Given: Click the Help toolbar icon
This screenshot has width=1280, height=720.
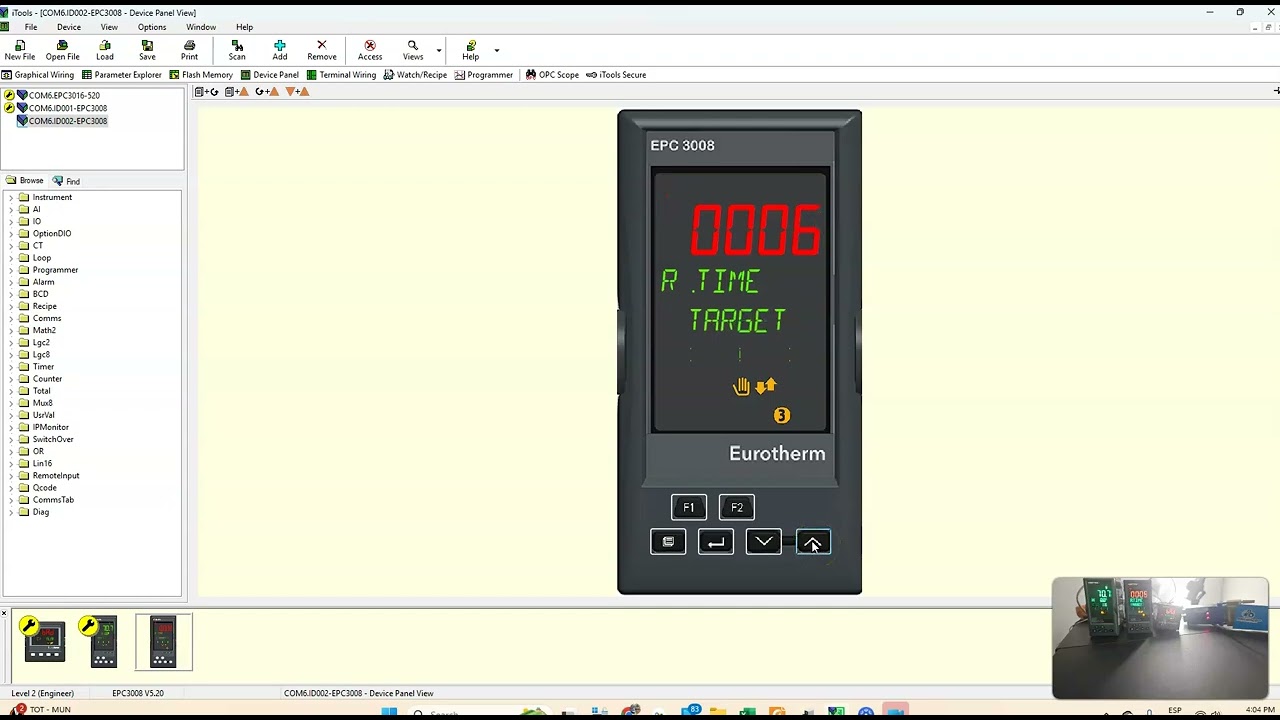Looking at the screenshot, I should pyautogui.click(x=470, y=50).
